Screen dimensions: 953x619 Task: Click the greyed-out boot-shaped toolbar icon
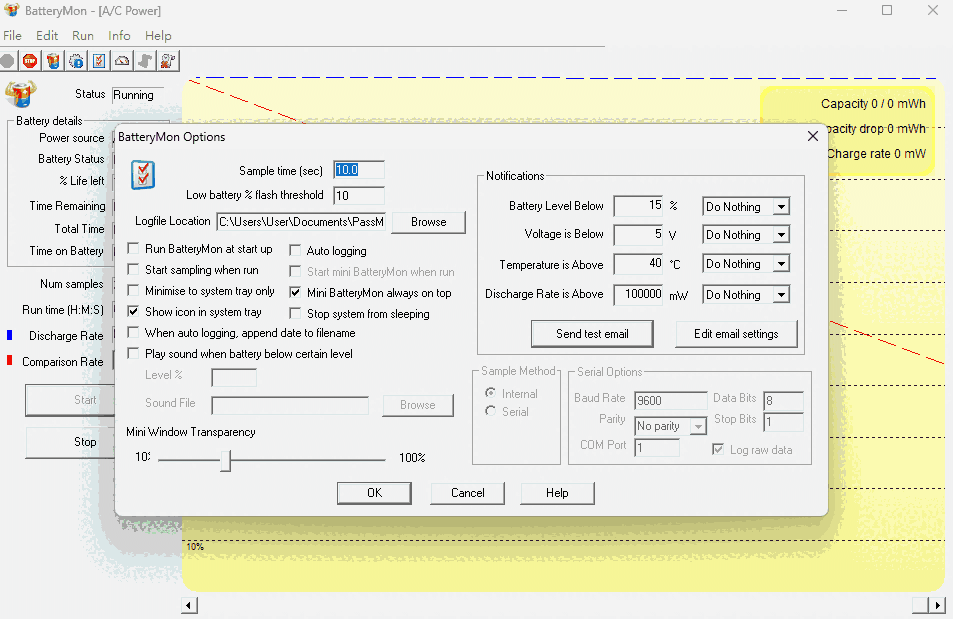145,61
